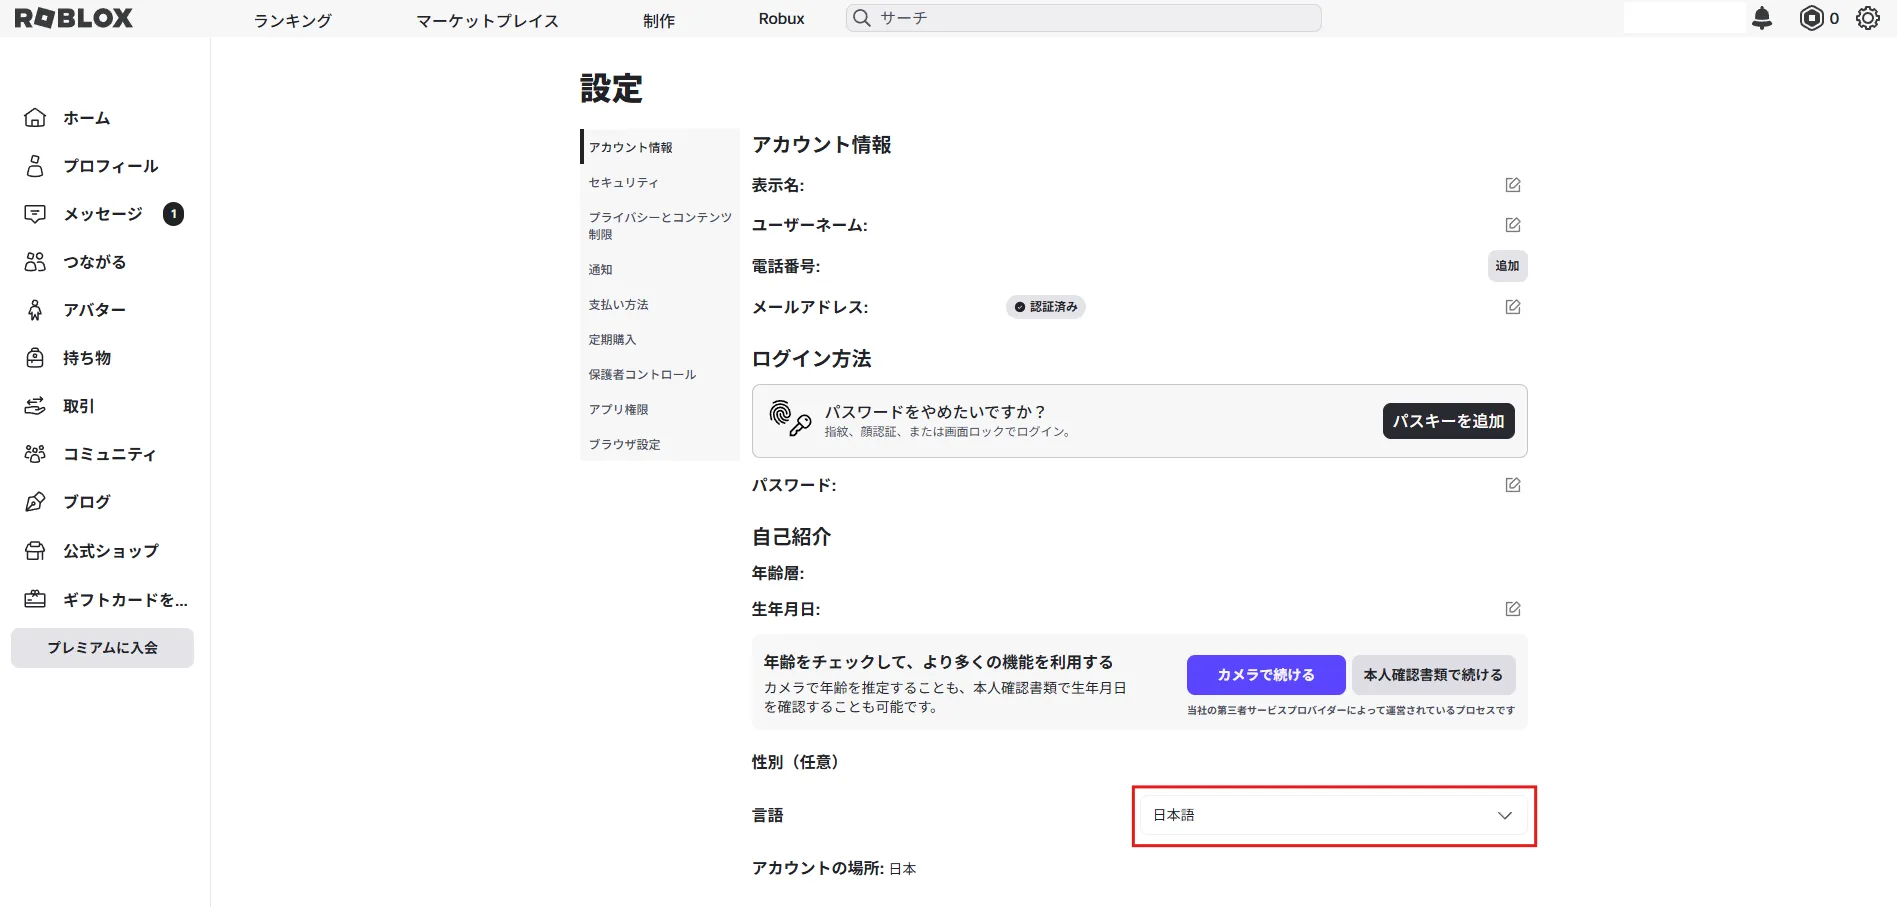Select the 保護者コントロール settings tab
Screen dimensions: 1897x907
click(x=660, y=375)
